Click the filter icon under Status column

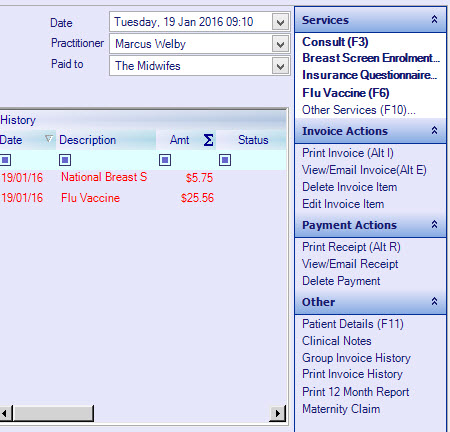(225, 160)
